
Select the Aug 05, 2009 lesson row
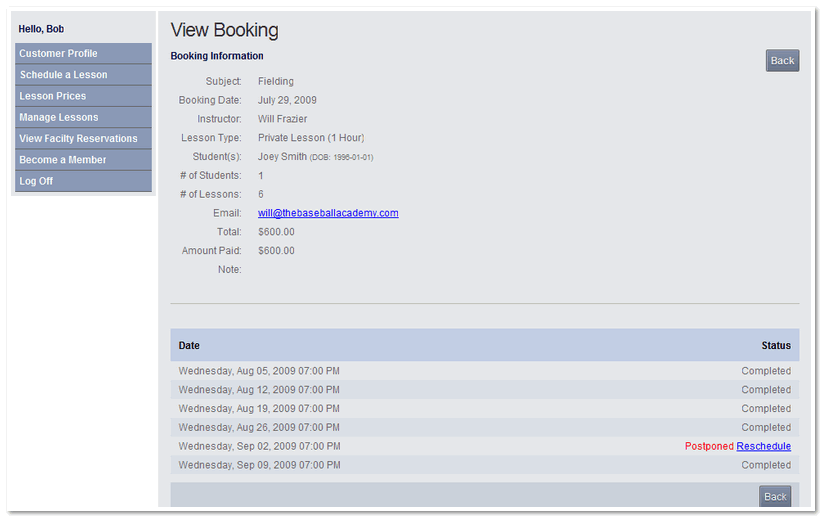[x=259, y=371]
